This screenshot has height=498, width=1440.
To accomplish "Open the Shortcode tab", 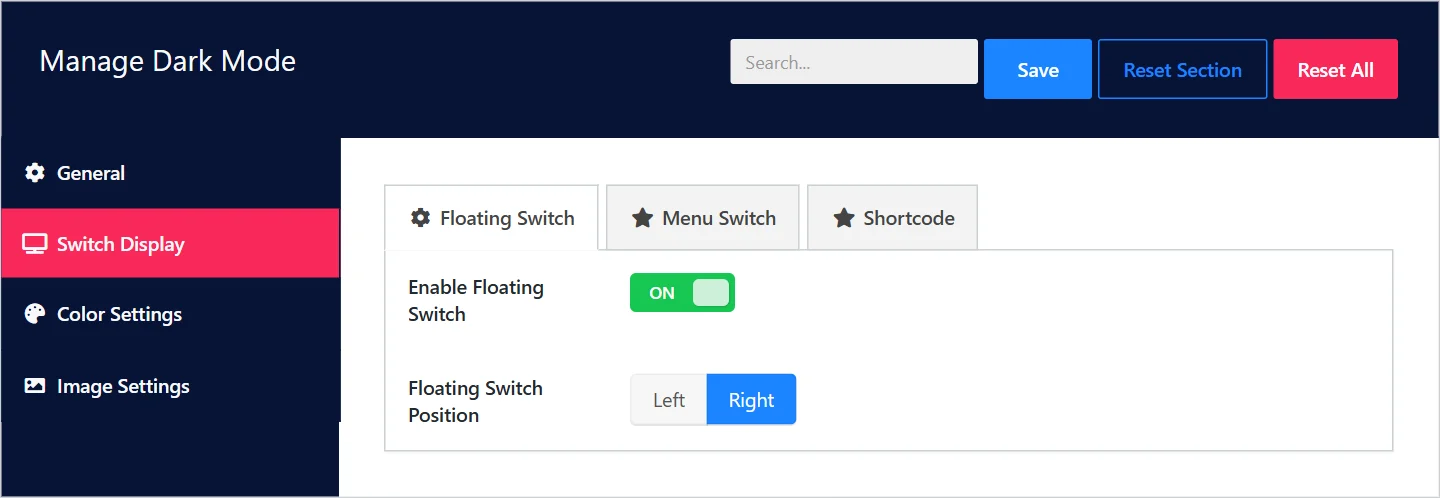I will 892,218.
